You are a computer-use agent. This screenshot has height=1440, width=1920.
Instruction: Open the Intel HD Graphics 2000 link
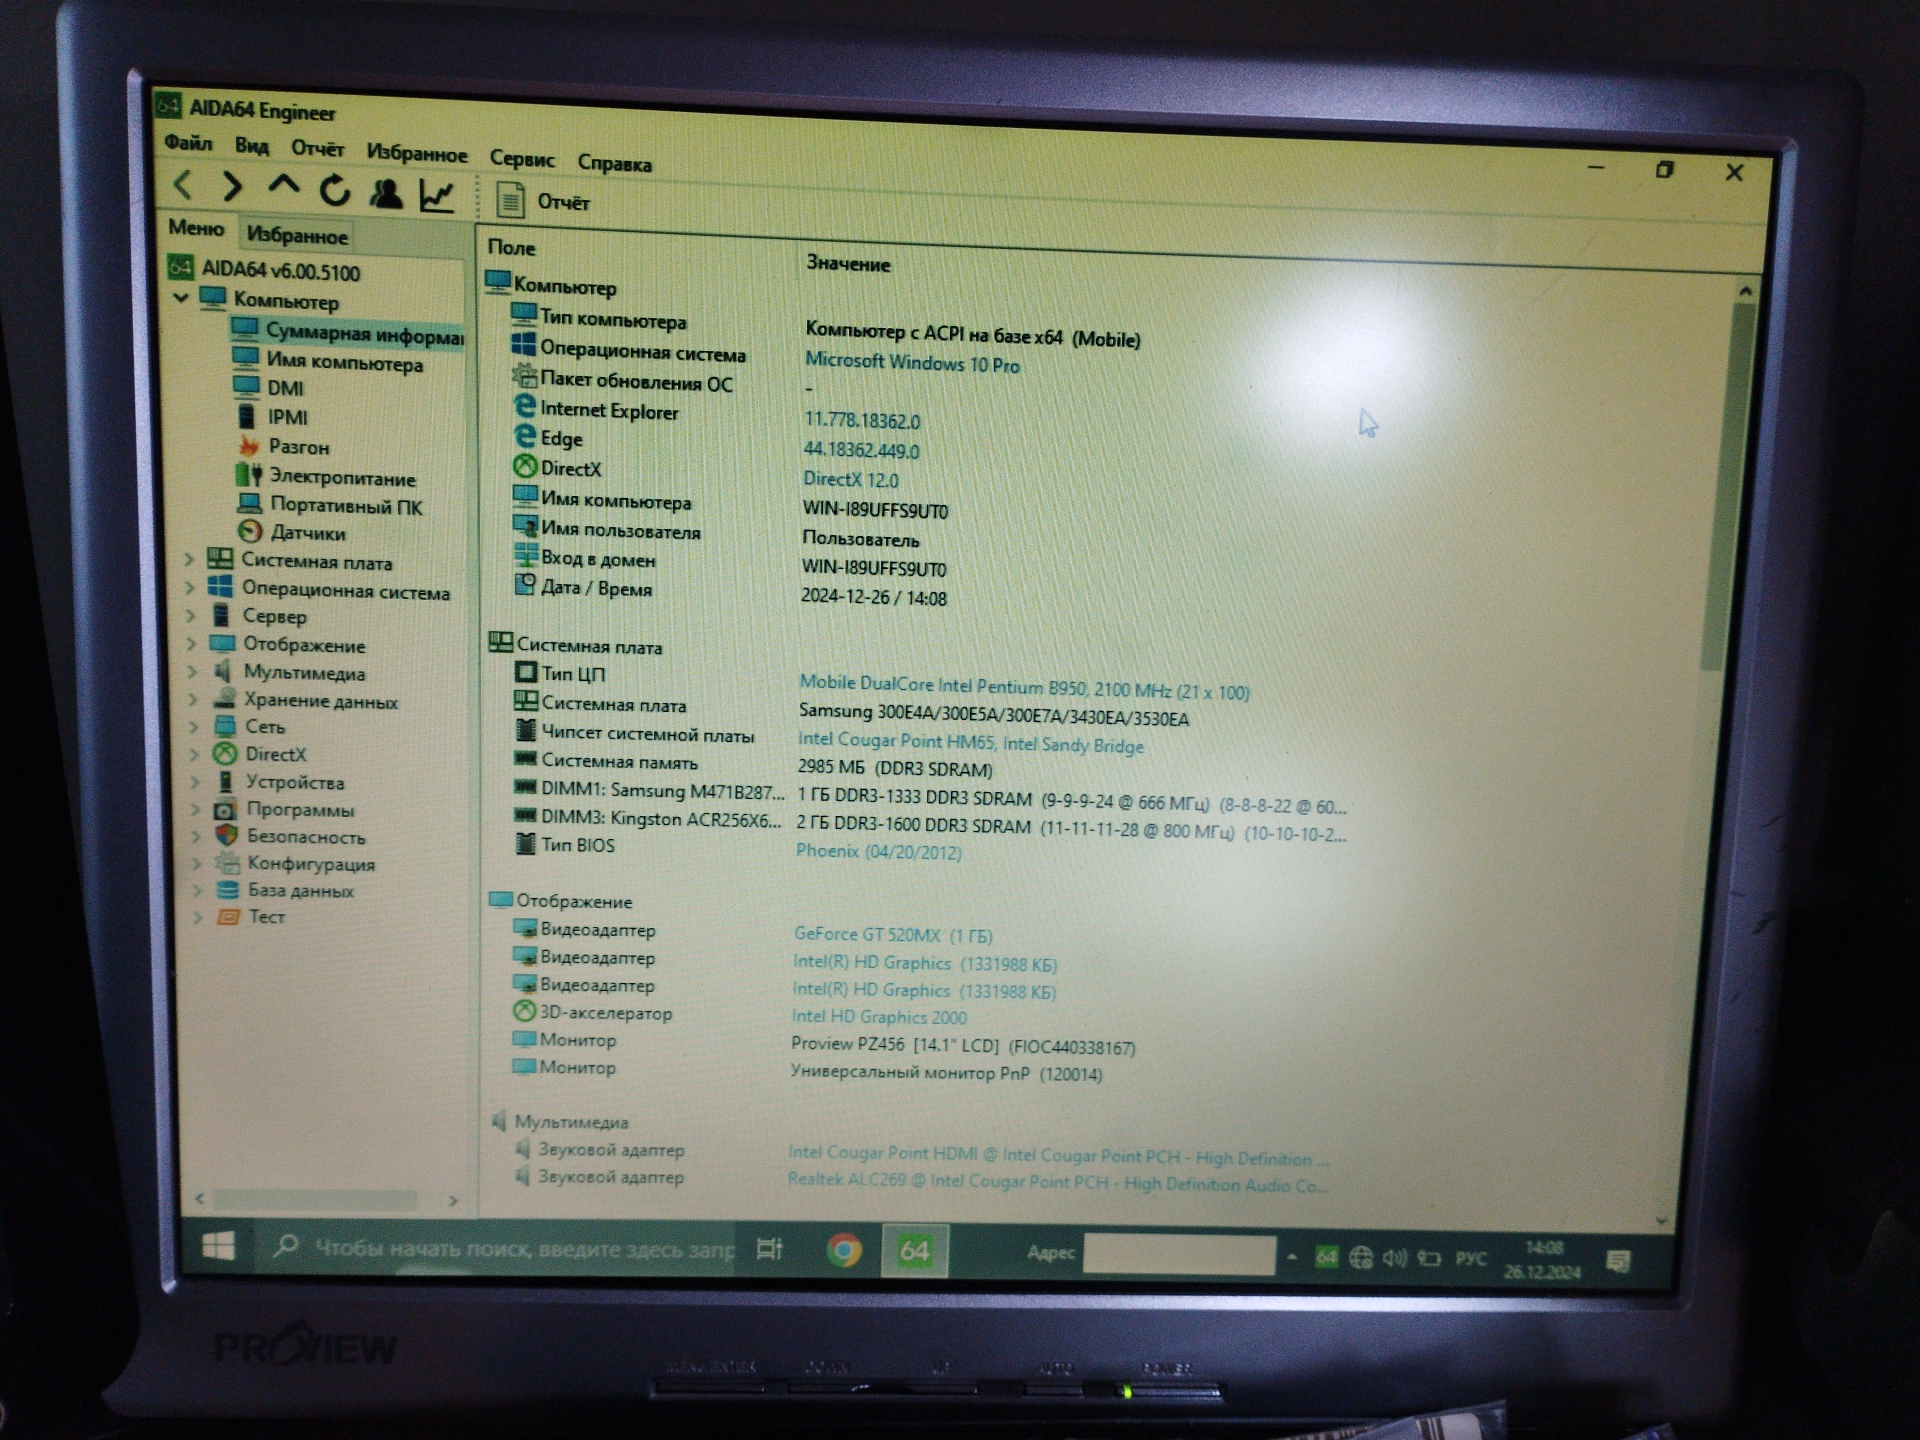(879, 1017)
